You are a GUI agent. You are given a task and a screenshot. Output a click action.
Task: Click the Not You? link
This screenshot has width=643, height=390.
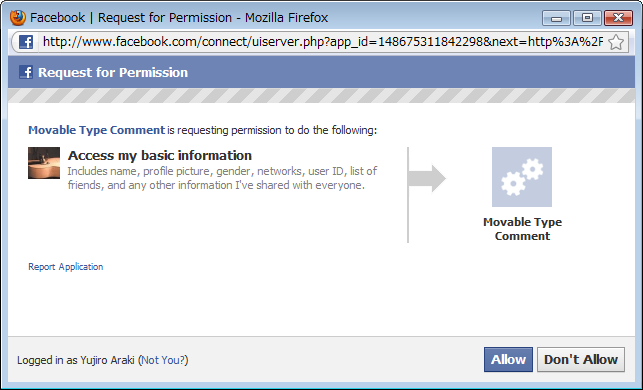click(164, 360)
